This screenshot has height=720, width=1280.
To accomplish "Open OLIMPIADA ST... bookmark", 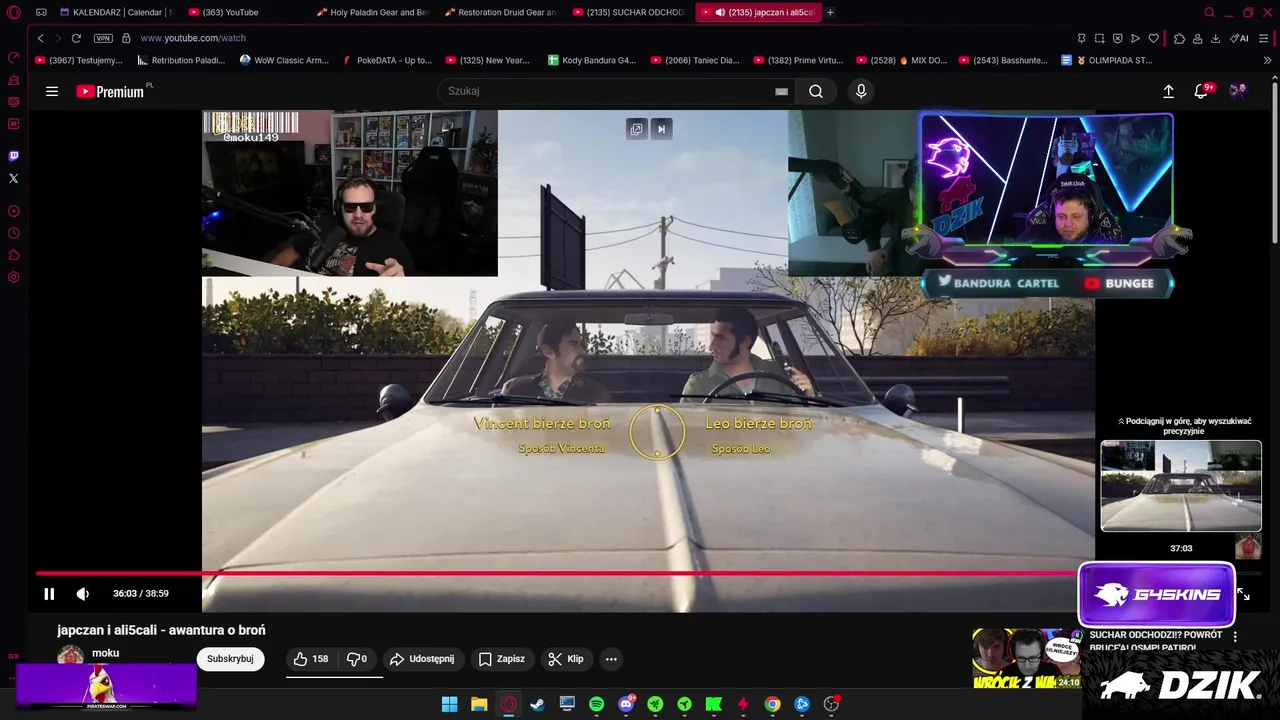I will click(1107, 60).
